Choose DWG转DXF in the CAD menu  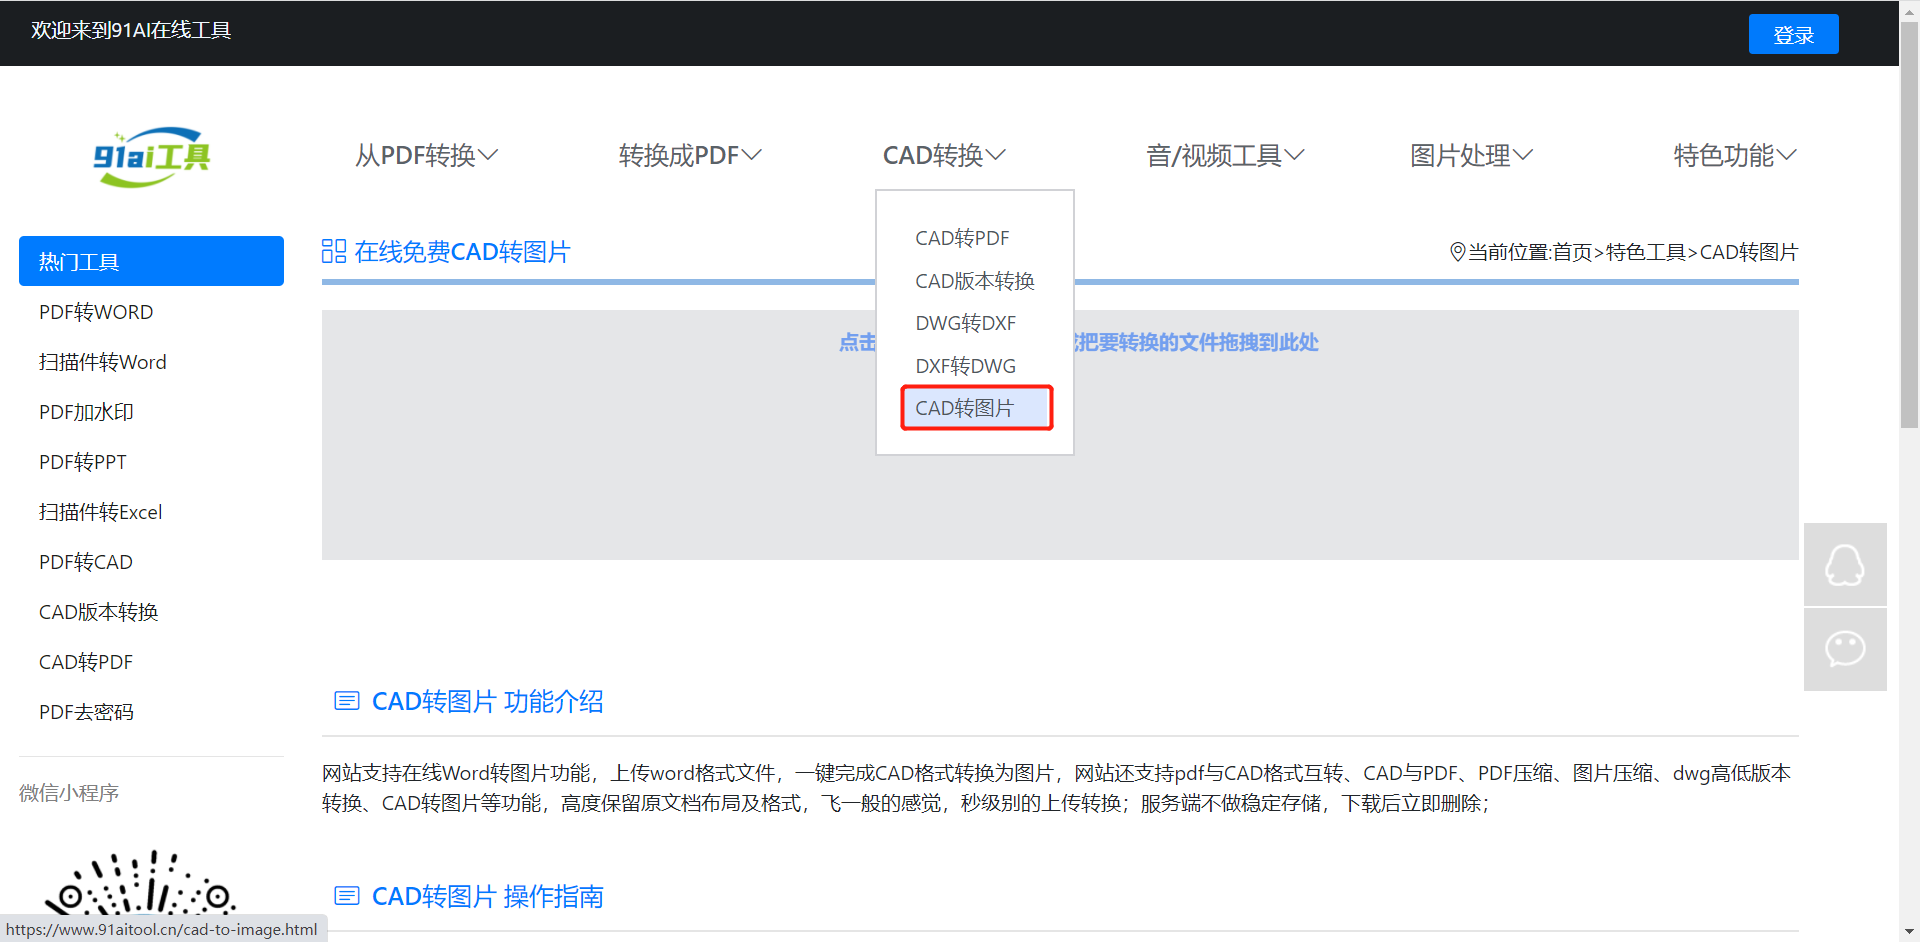point(965,323)
